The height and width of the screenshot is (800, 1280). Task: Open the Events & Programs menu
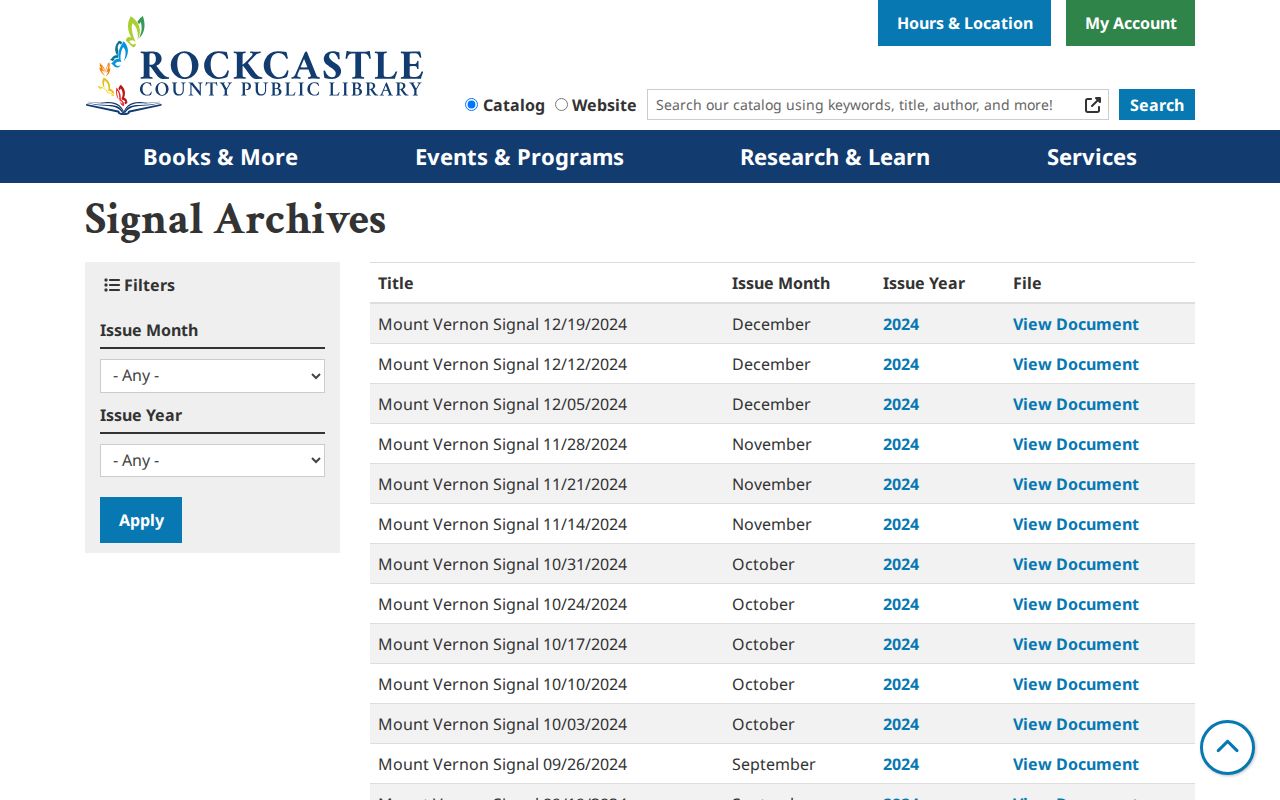pyautogui.click(x=519, y=157)
